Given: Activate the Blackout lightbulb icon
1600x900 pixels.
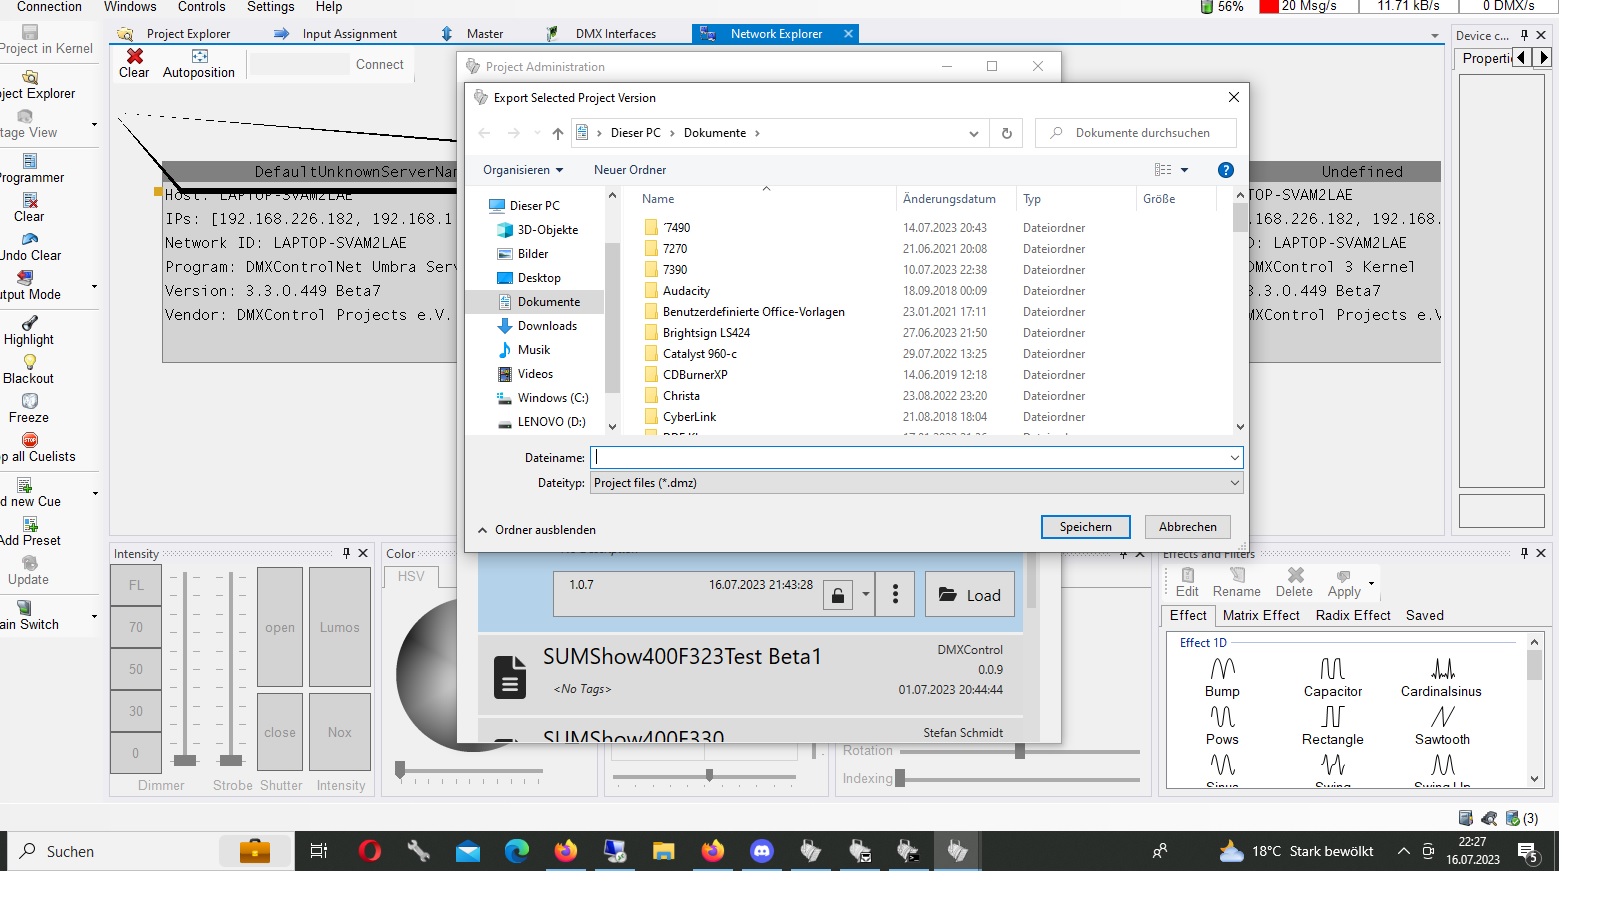Looking at the screenshot, I should pyautogui.click(x=30, y=362).
